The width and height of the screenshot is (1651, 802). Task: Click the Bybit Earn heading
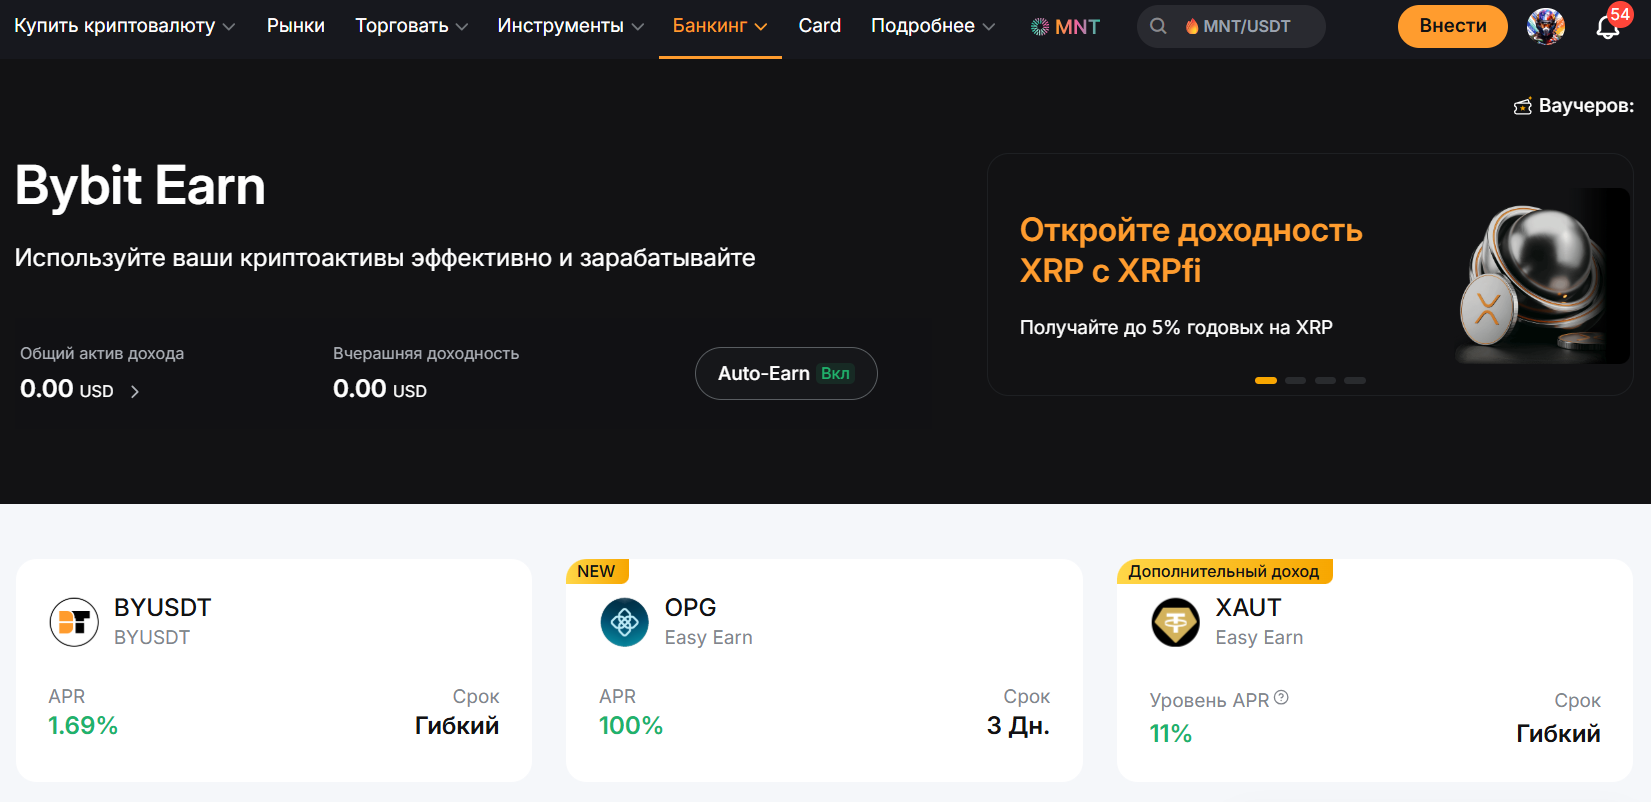(141, 186)
